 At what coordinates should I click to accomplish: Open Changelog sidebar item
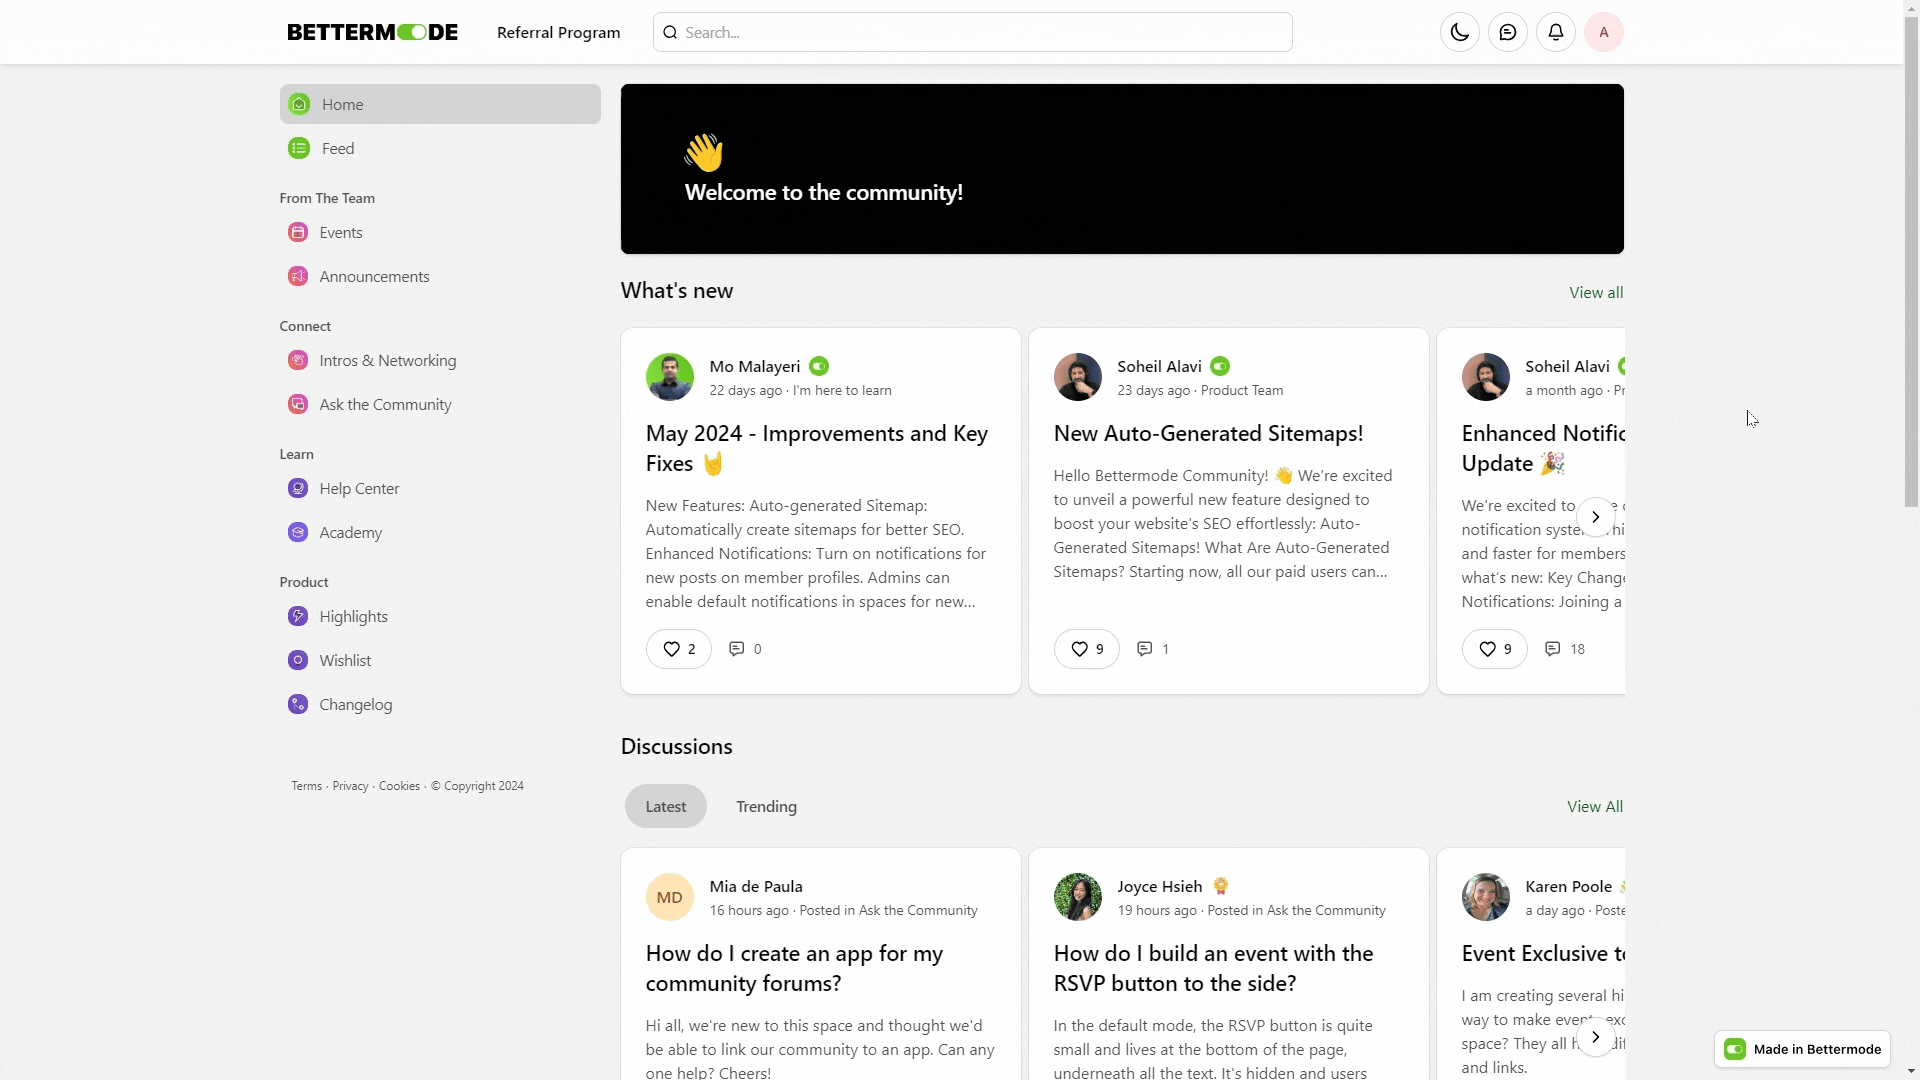pyautogui.click(x=355, y=704)
